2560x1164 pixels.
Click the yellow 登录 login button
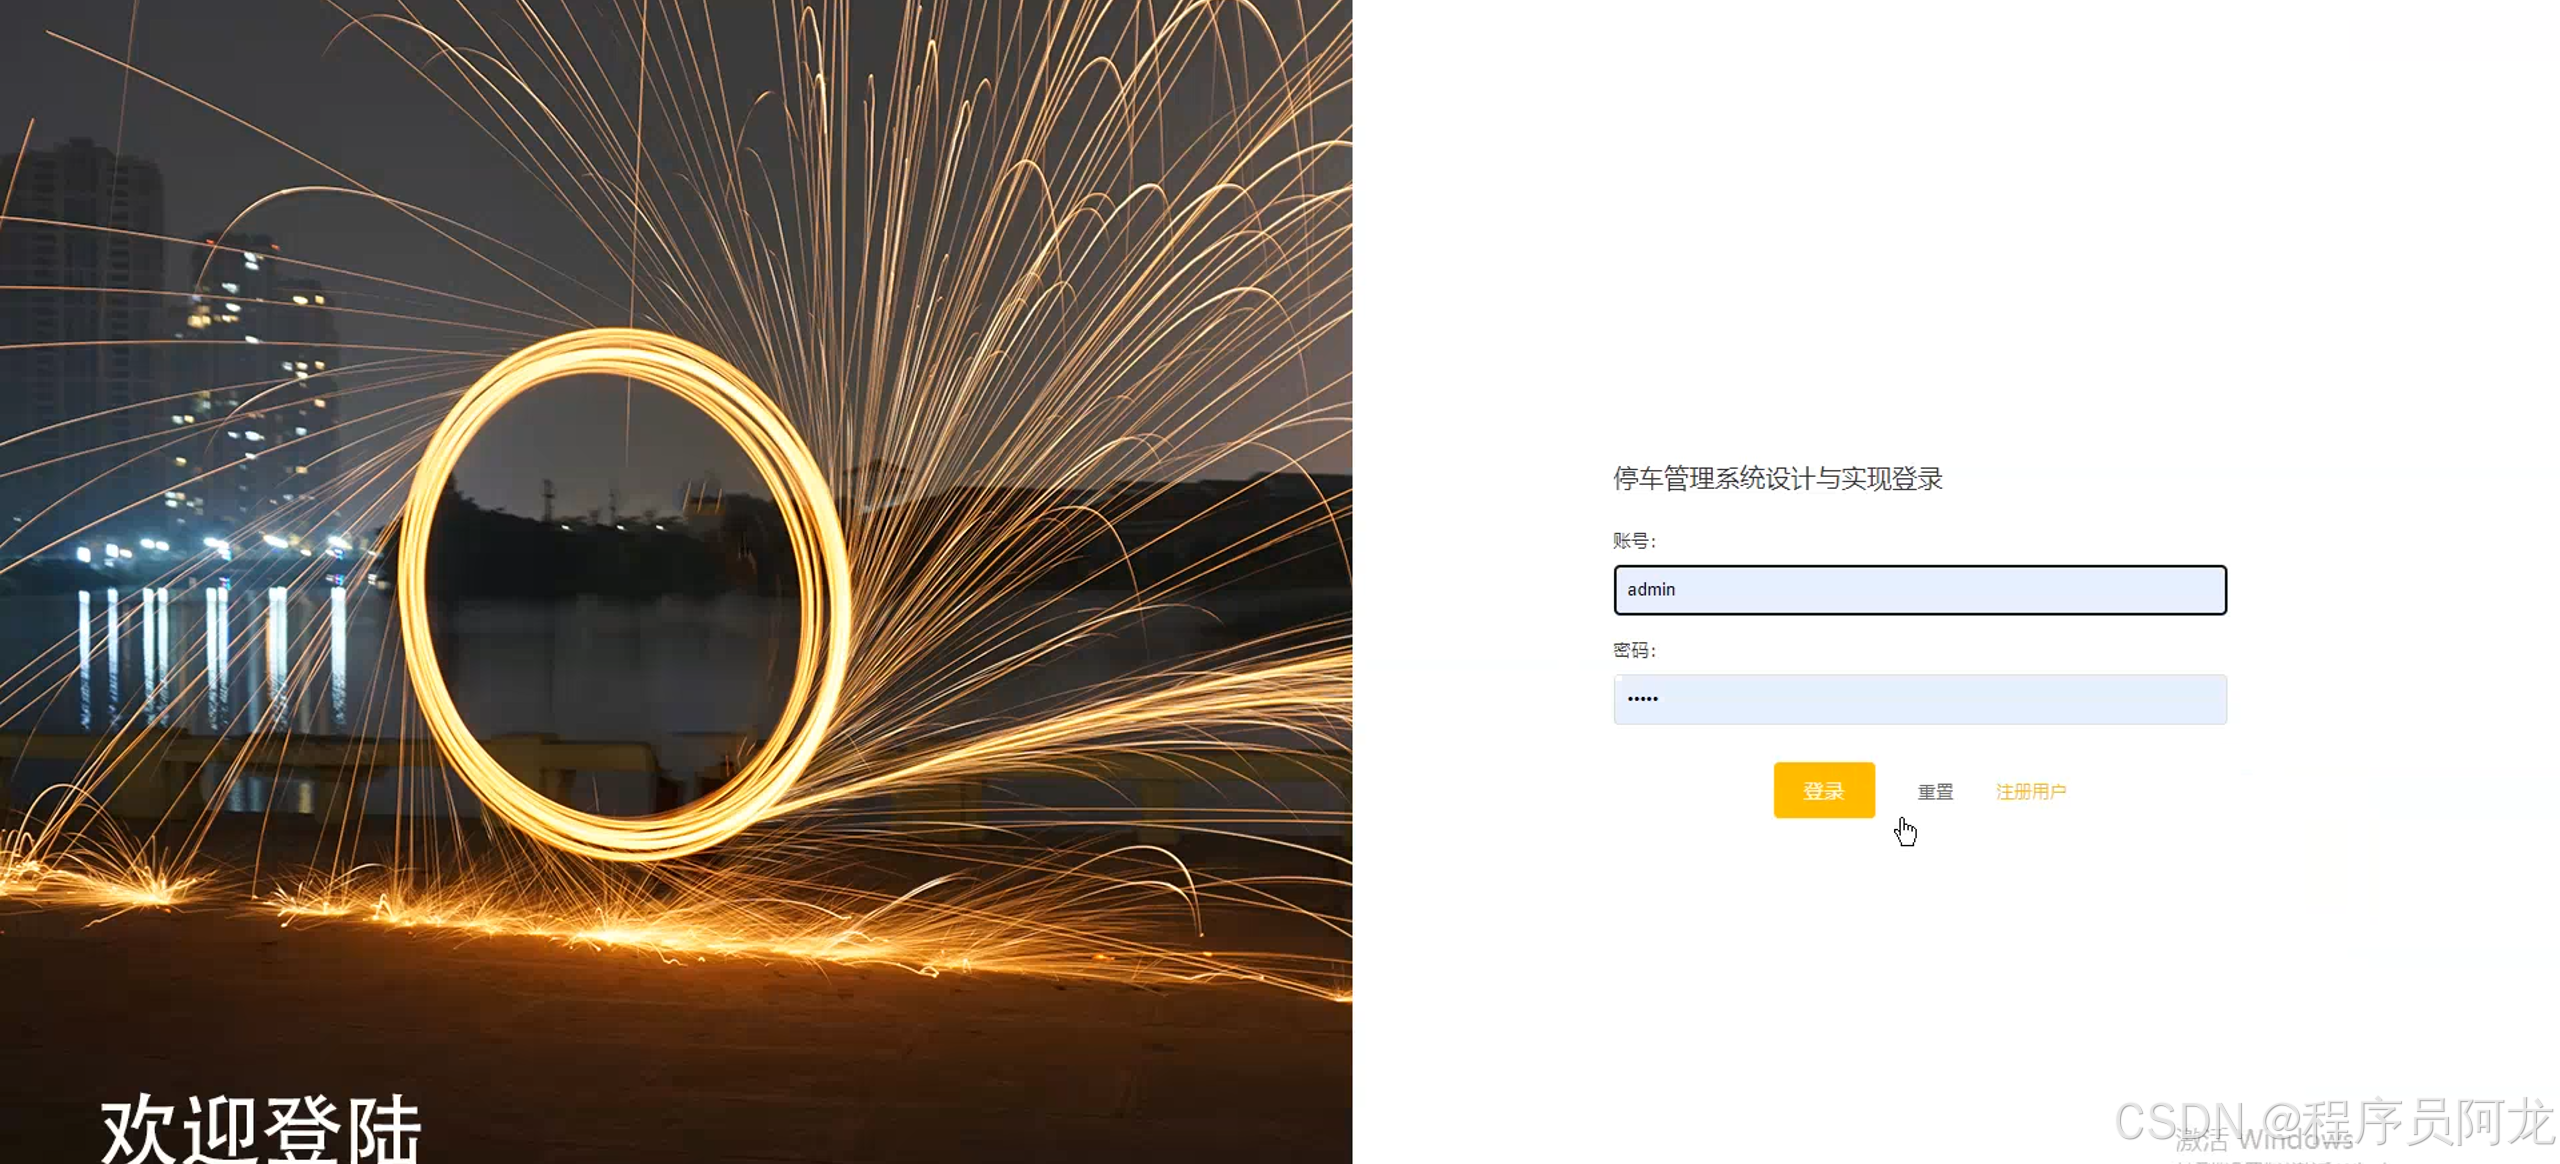[1824, 790]
